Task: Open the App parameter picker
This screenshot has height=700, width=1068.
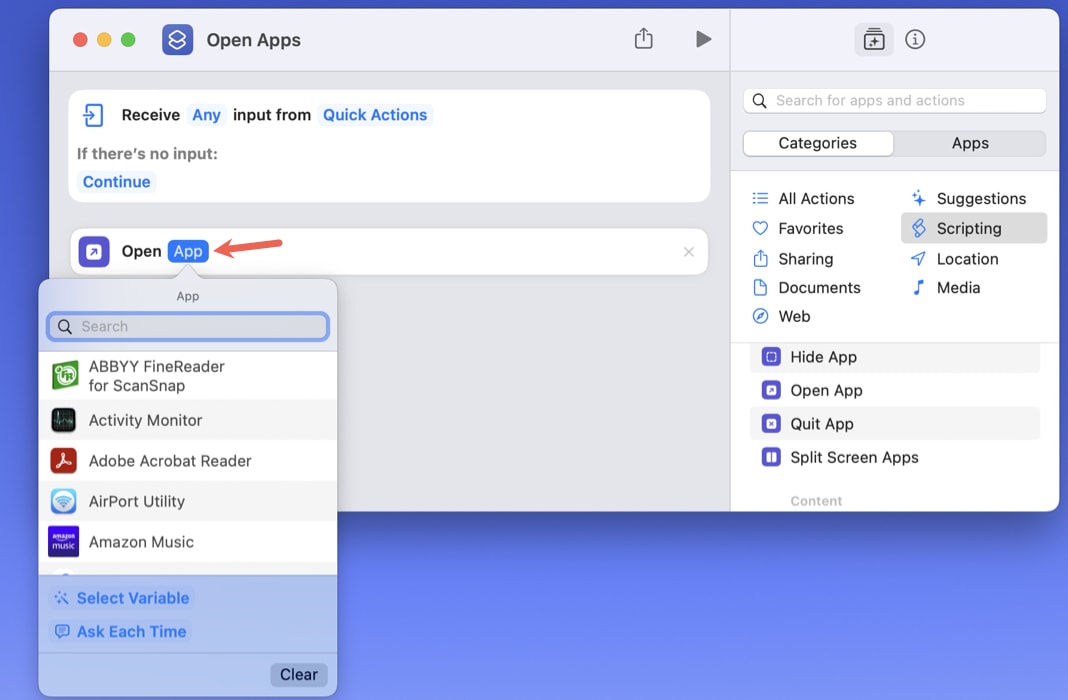Action: coord(188,251)
